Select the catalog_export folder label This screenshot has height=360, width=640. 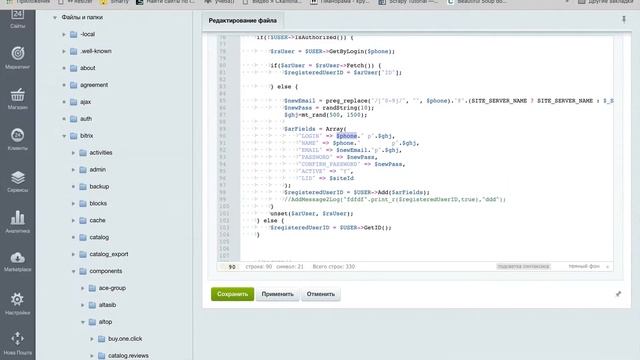(109, 254)
